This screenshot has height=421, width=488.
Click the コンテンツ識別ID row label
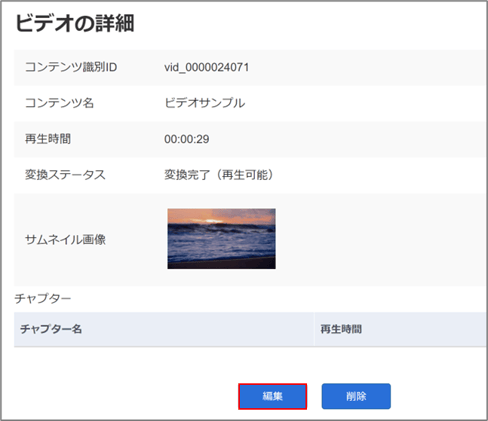[x=71, y=67]
